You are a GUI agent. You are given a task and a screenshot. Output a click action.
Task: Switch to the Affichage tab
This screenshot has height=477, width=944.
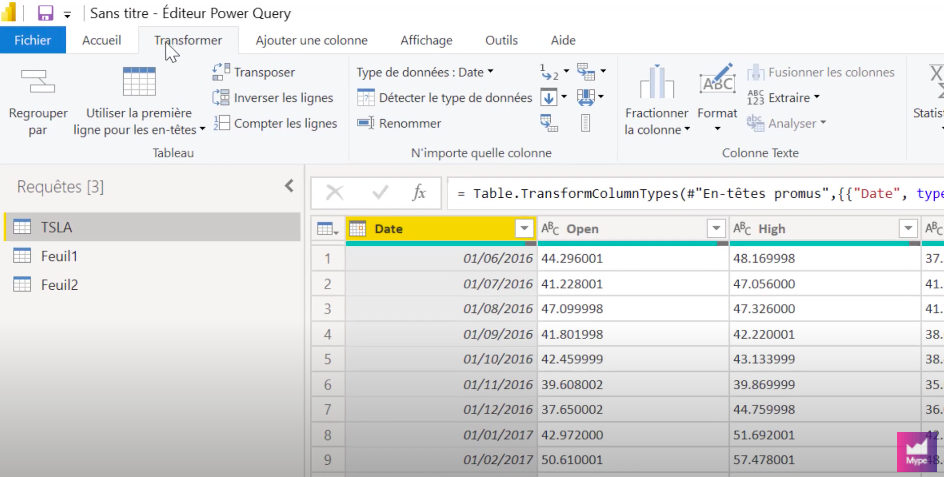426,40
